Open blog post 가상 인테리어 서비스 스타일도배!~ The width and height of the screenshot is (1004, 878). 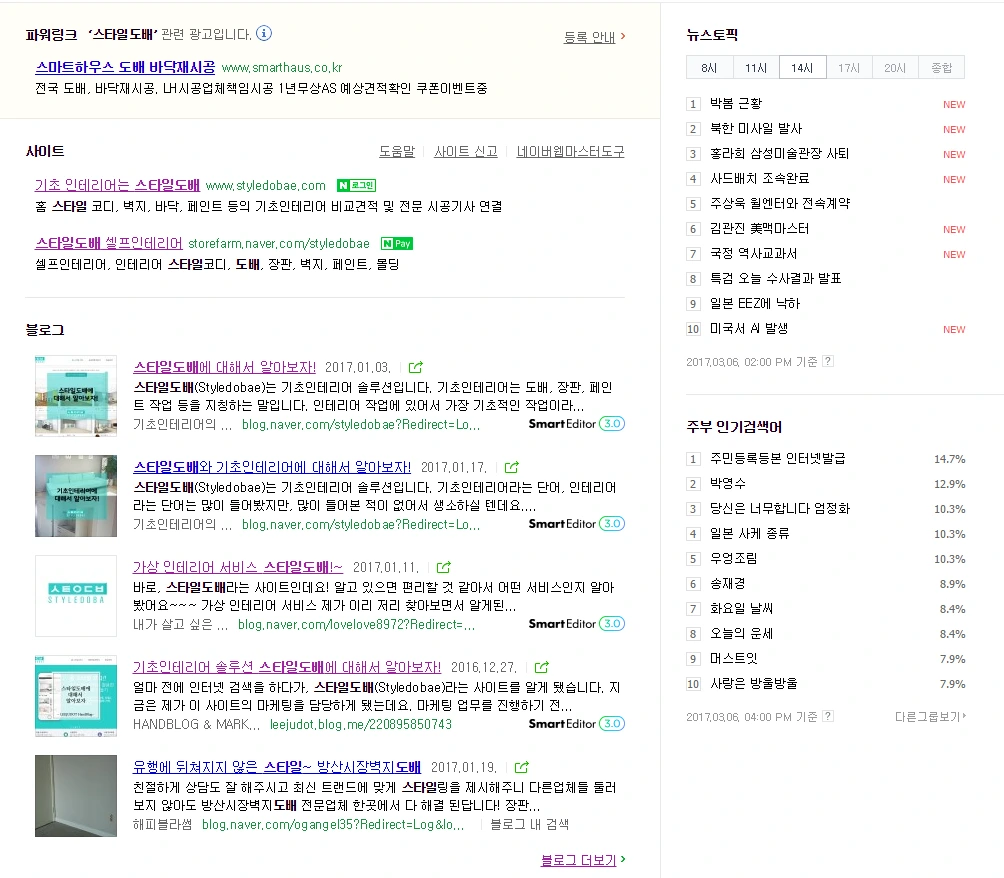click(x=238, y=567)
